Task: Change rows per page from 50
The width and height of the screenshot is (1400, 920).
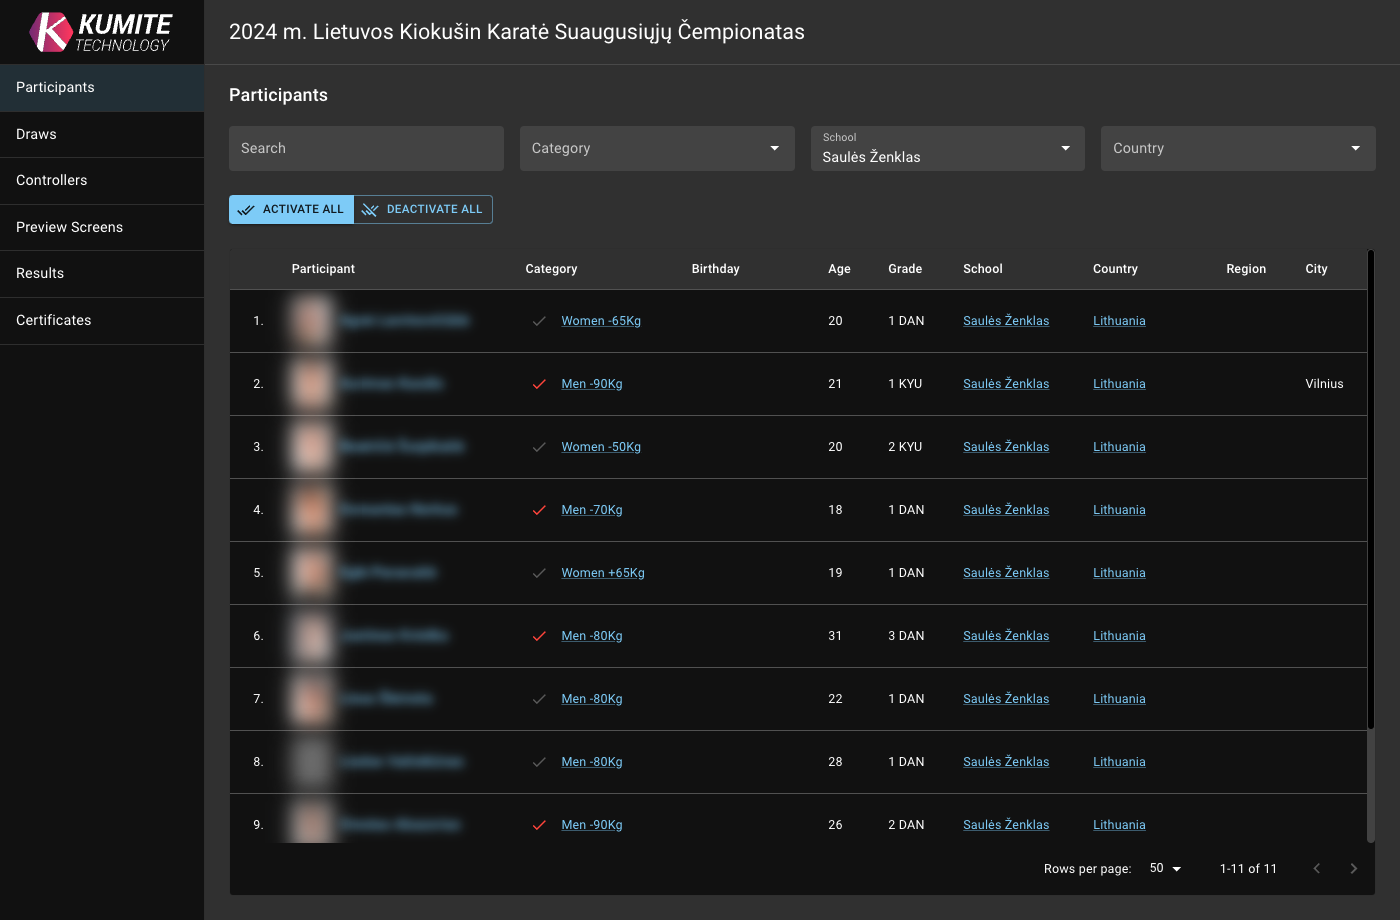Action: coord(1165,868)
